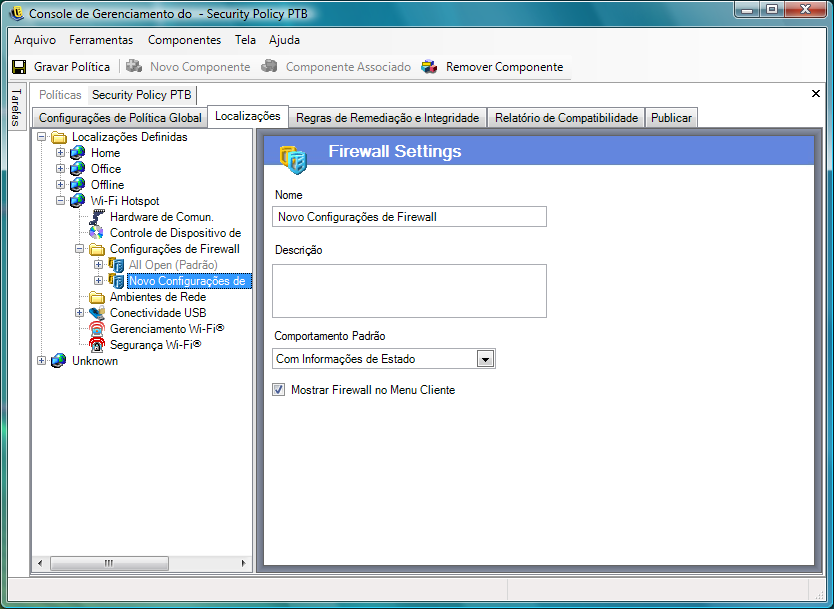Click the Firewall Settings header icon
Screen dimensions: 834x609
click(293, 160)
